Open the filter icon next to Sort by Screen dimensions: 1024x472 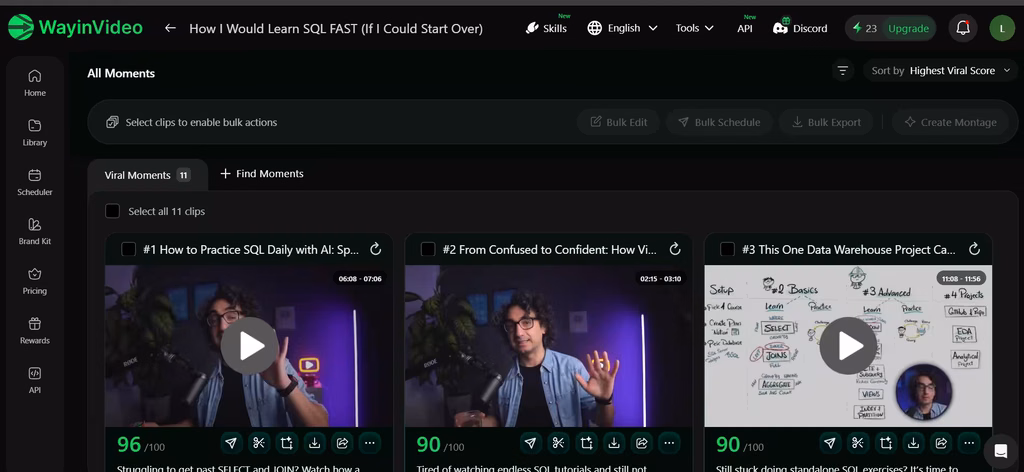click(x=843, y=71)
